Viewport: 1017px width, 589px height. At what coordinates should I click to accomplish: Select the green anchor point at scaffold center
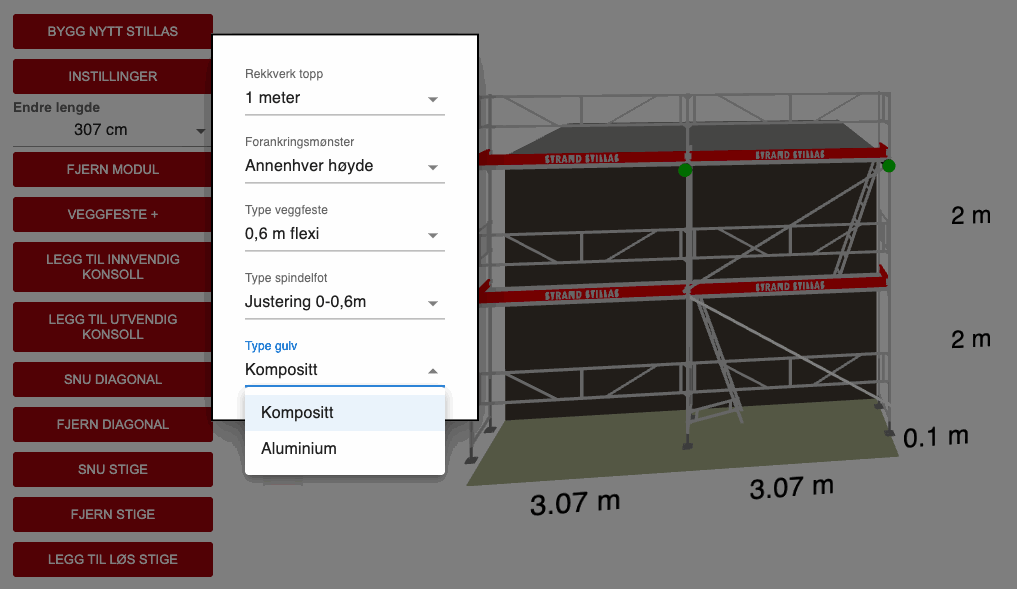pyautogui.click(x=685, y=170)
